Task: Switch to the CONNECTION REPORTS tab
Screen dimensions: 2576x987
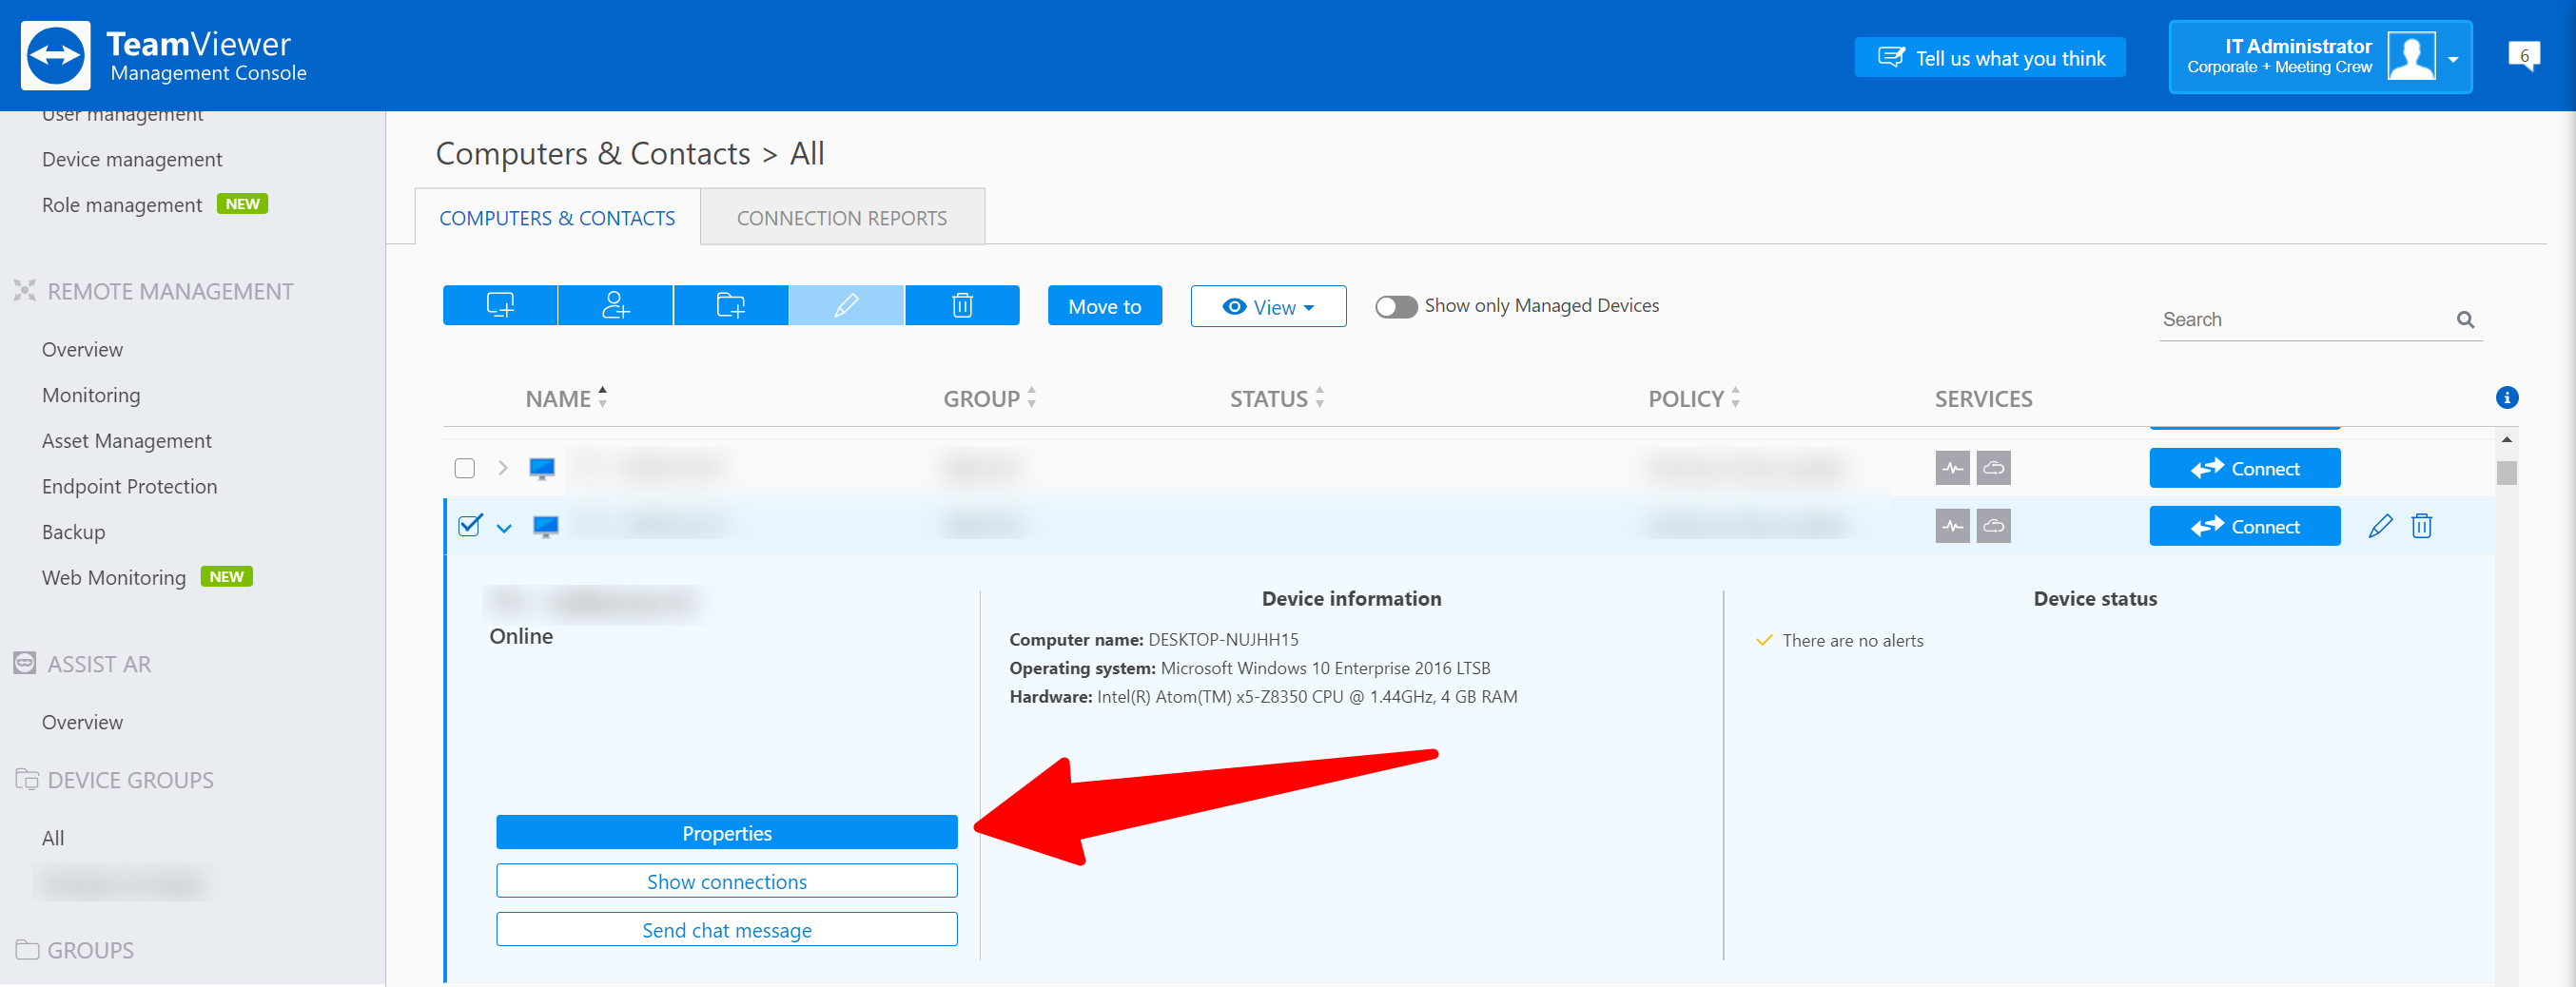Action: [842, 217]
